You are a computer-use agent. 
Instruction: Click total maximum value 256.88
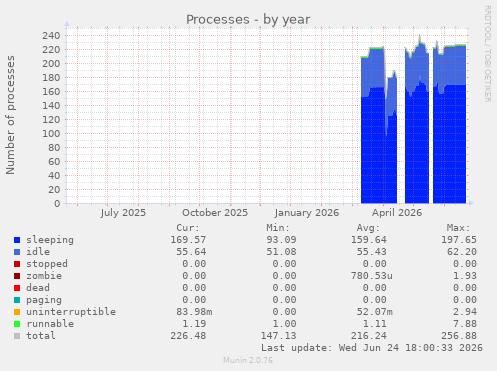click(459, 336)
